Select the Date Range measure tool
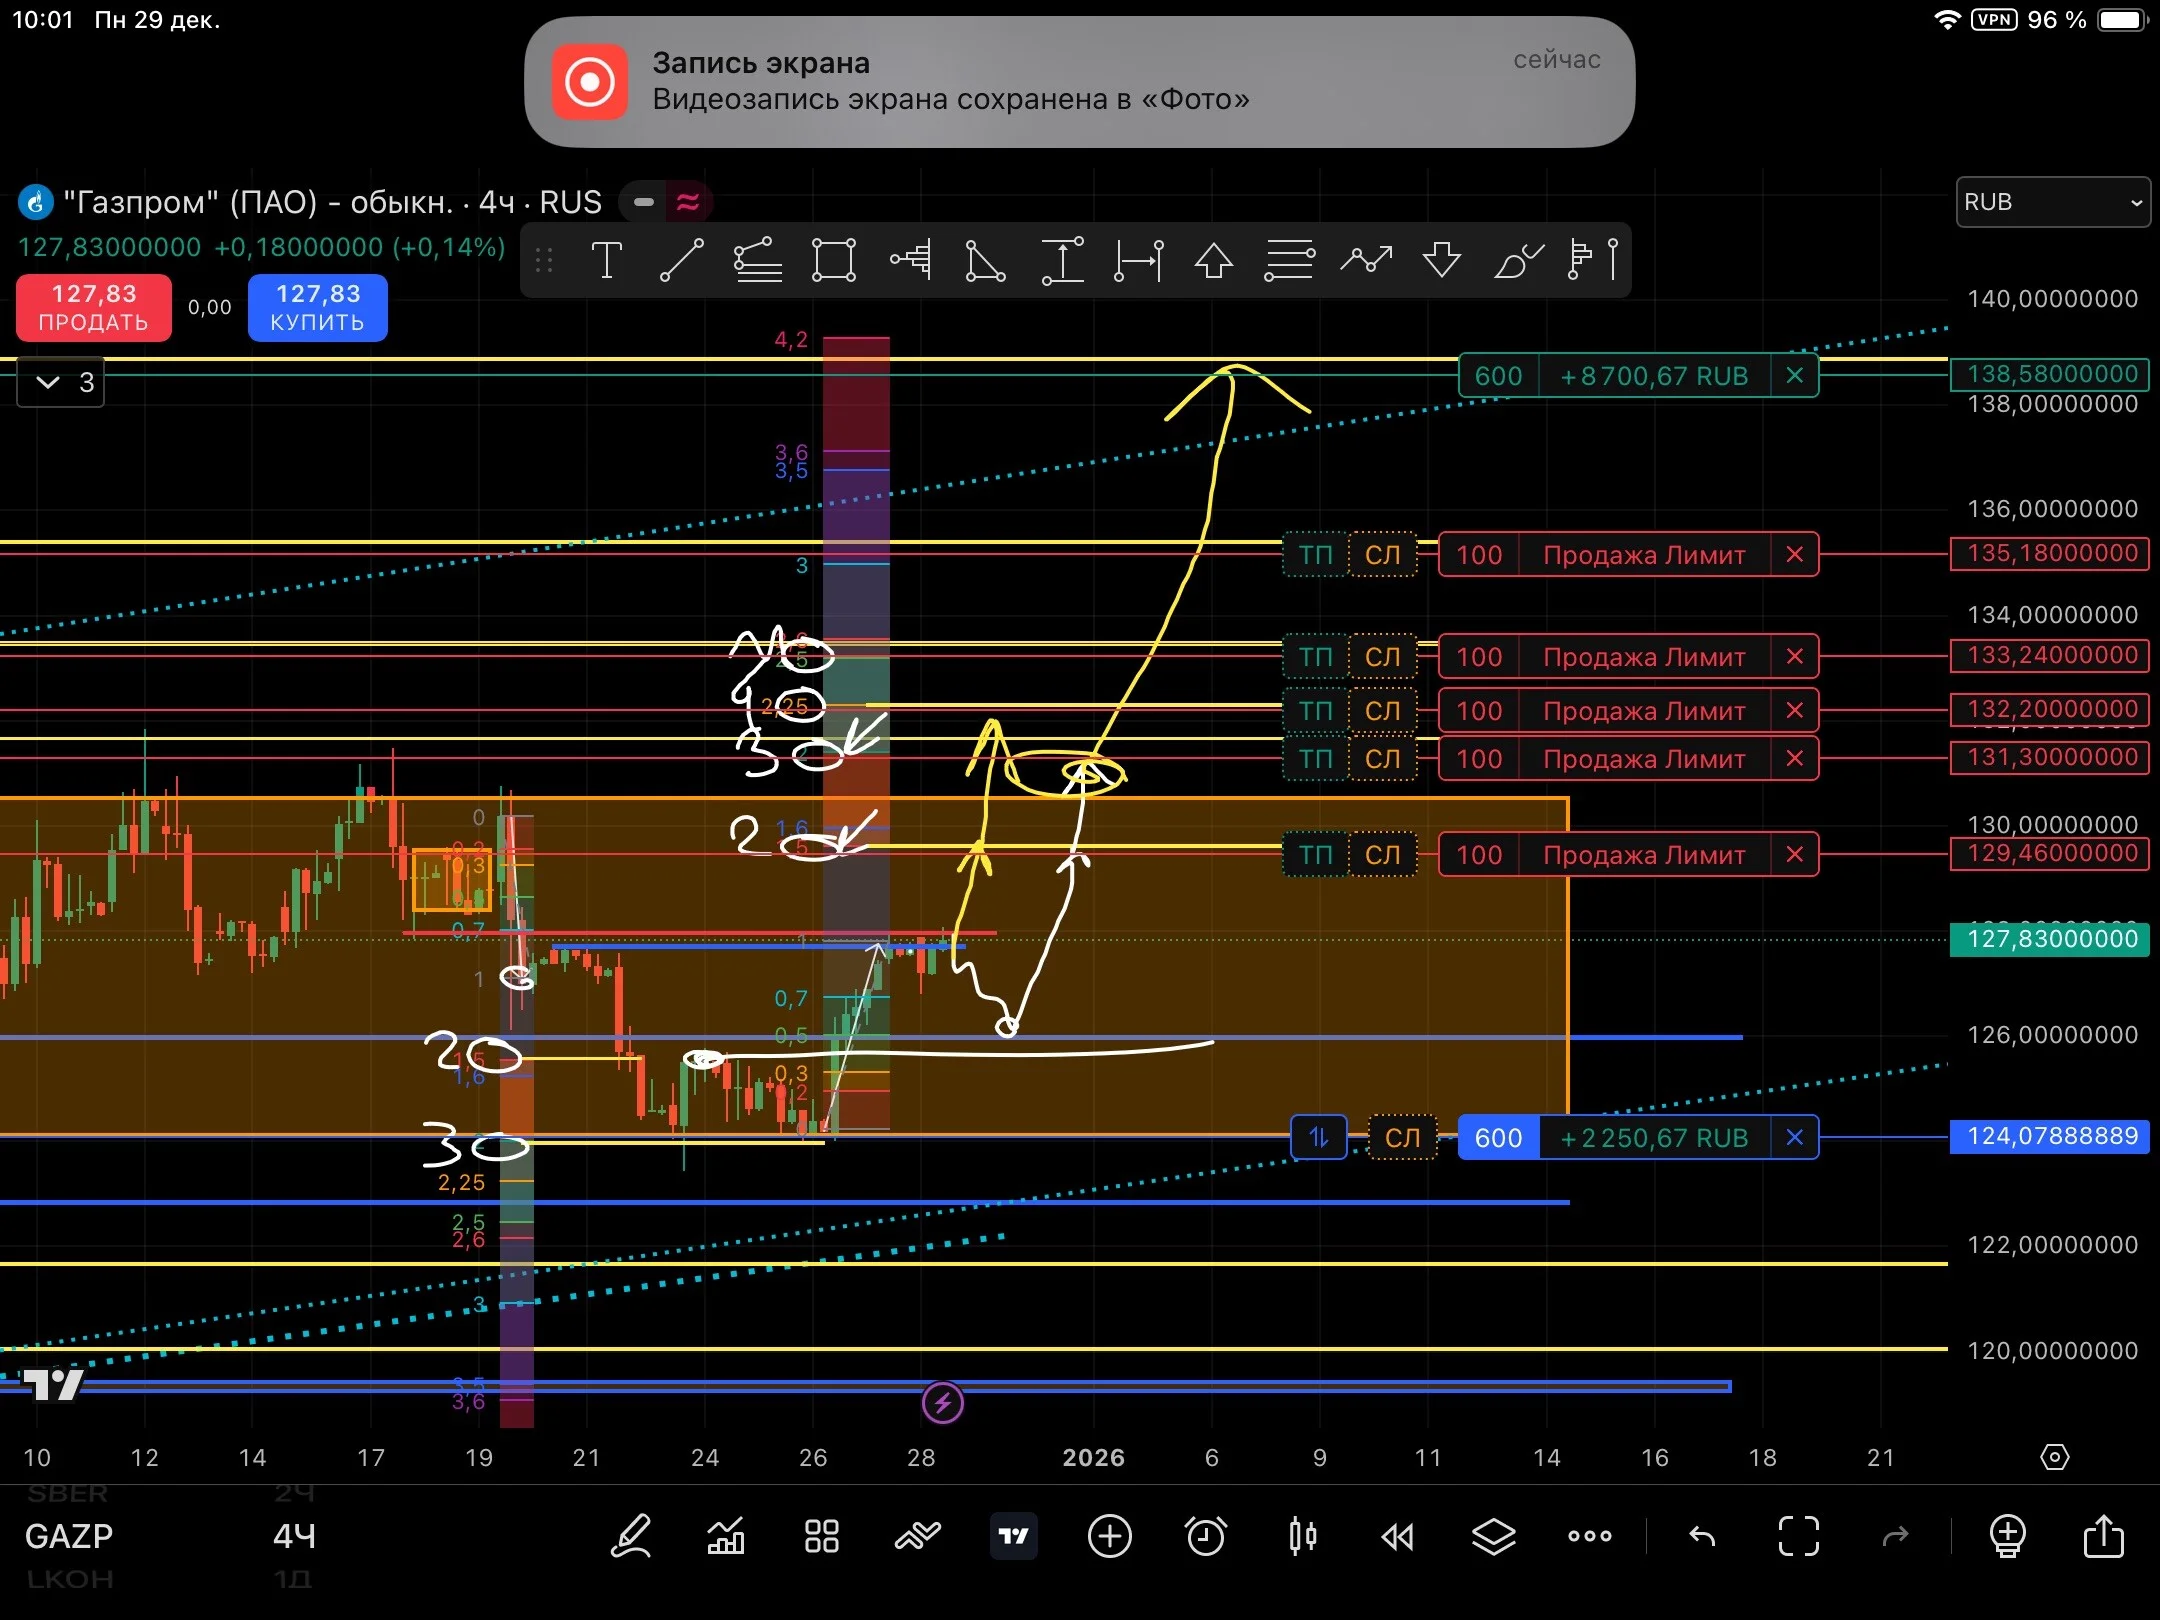Viewport: 2160px width, 1620px height. (x=1139, y=260)
